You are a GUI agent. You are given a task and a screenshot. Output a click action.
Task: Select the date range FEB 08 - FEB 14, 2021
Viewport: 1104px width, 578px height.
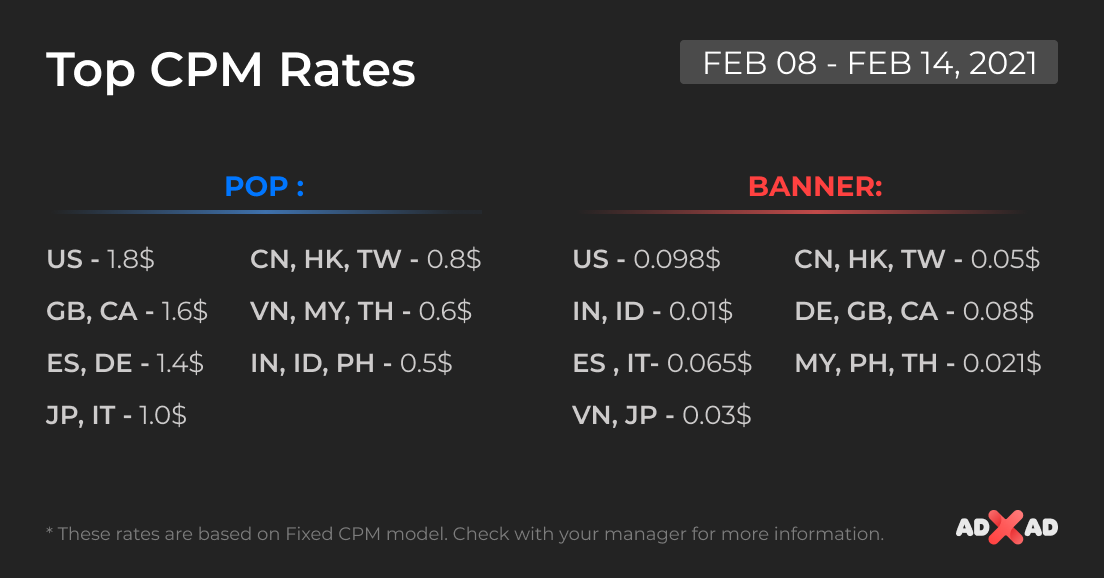coord(869,63)
